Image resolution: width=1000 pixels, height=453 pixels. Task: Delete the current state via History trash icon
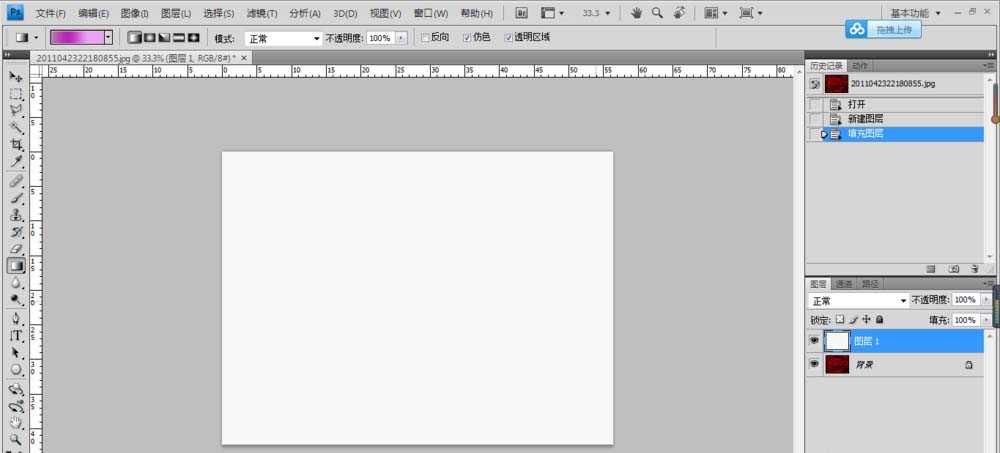click(976, 269)
